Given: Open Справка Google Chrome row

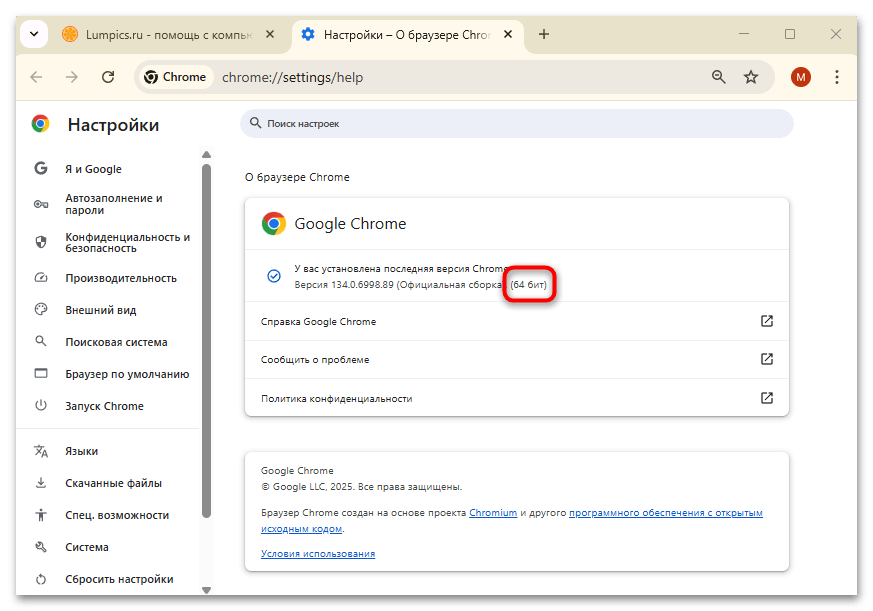Looking at the screenshot, I should 517,321.
